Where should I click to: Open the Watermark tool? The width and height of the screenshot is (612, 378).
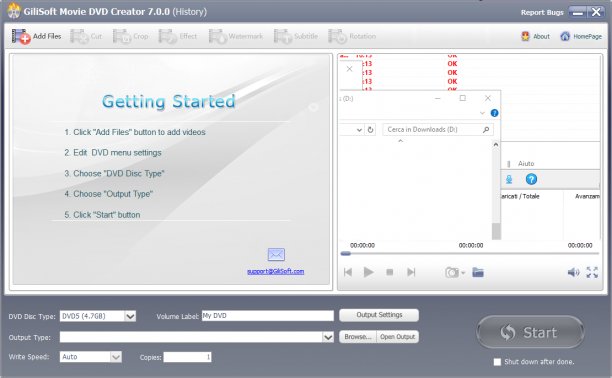(x=236, y=36)
